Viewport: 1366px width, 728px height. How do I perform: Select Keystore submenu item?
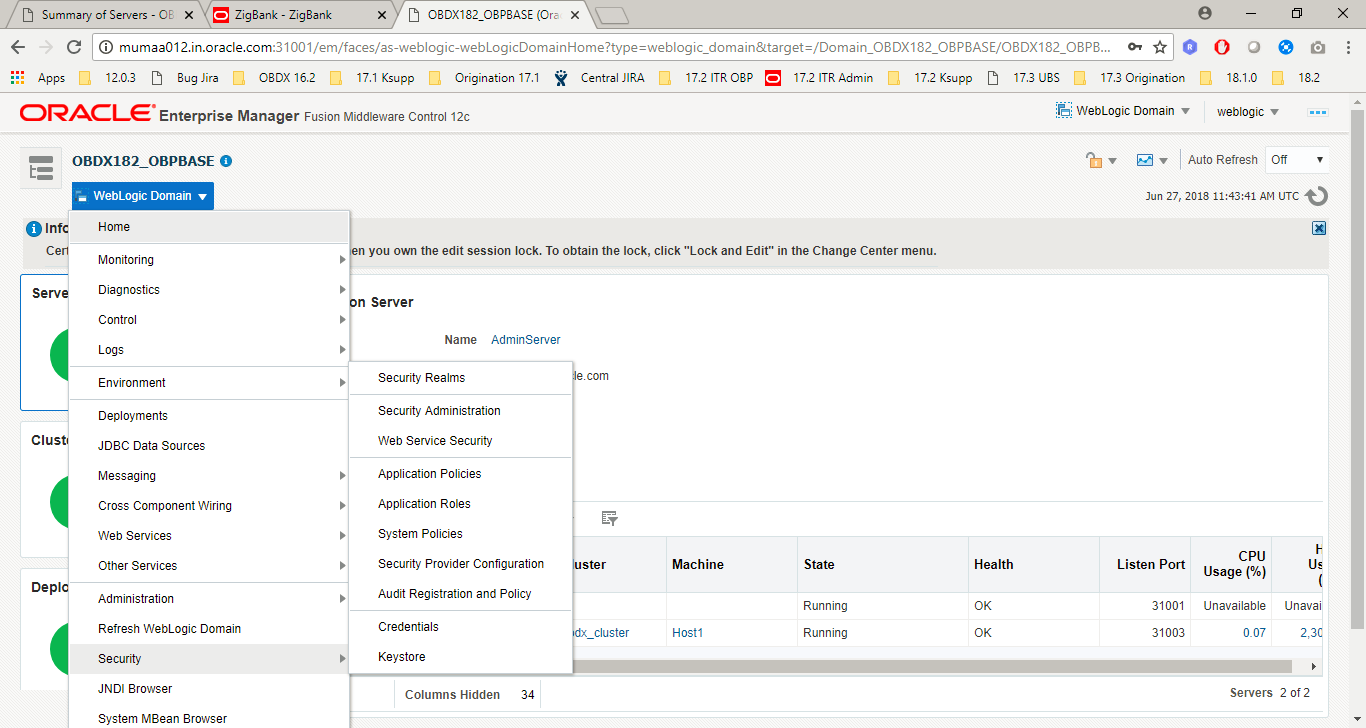coord(461,657)
